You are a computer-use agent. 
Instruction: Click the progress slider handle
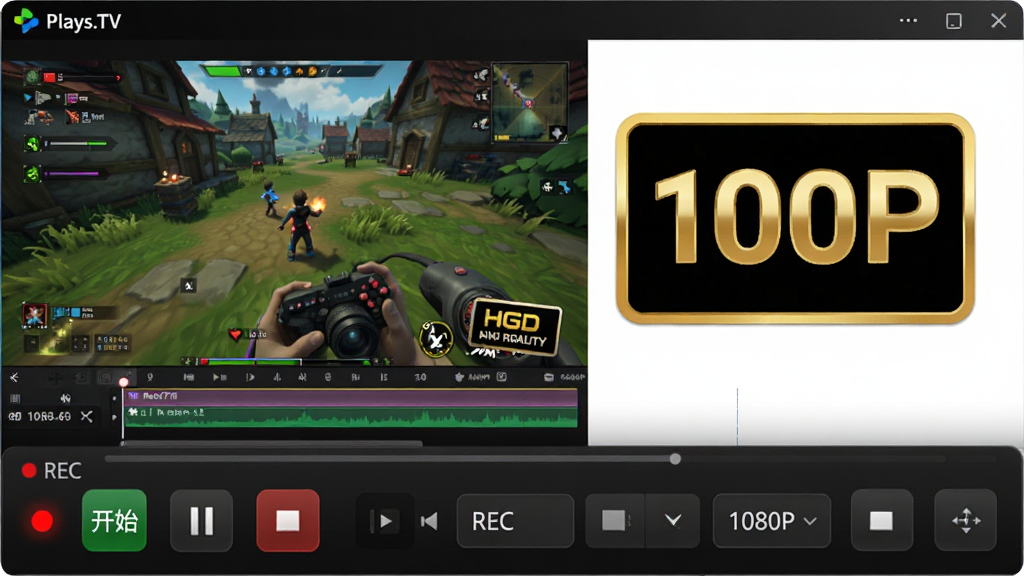click(675, 459)
